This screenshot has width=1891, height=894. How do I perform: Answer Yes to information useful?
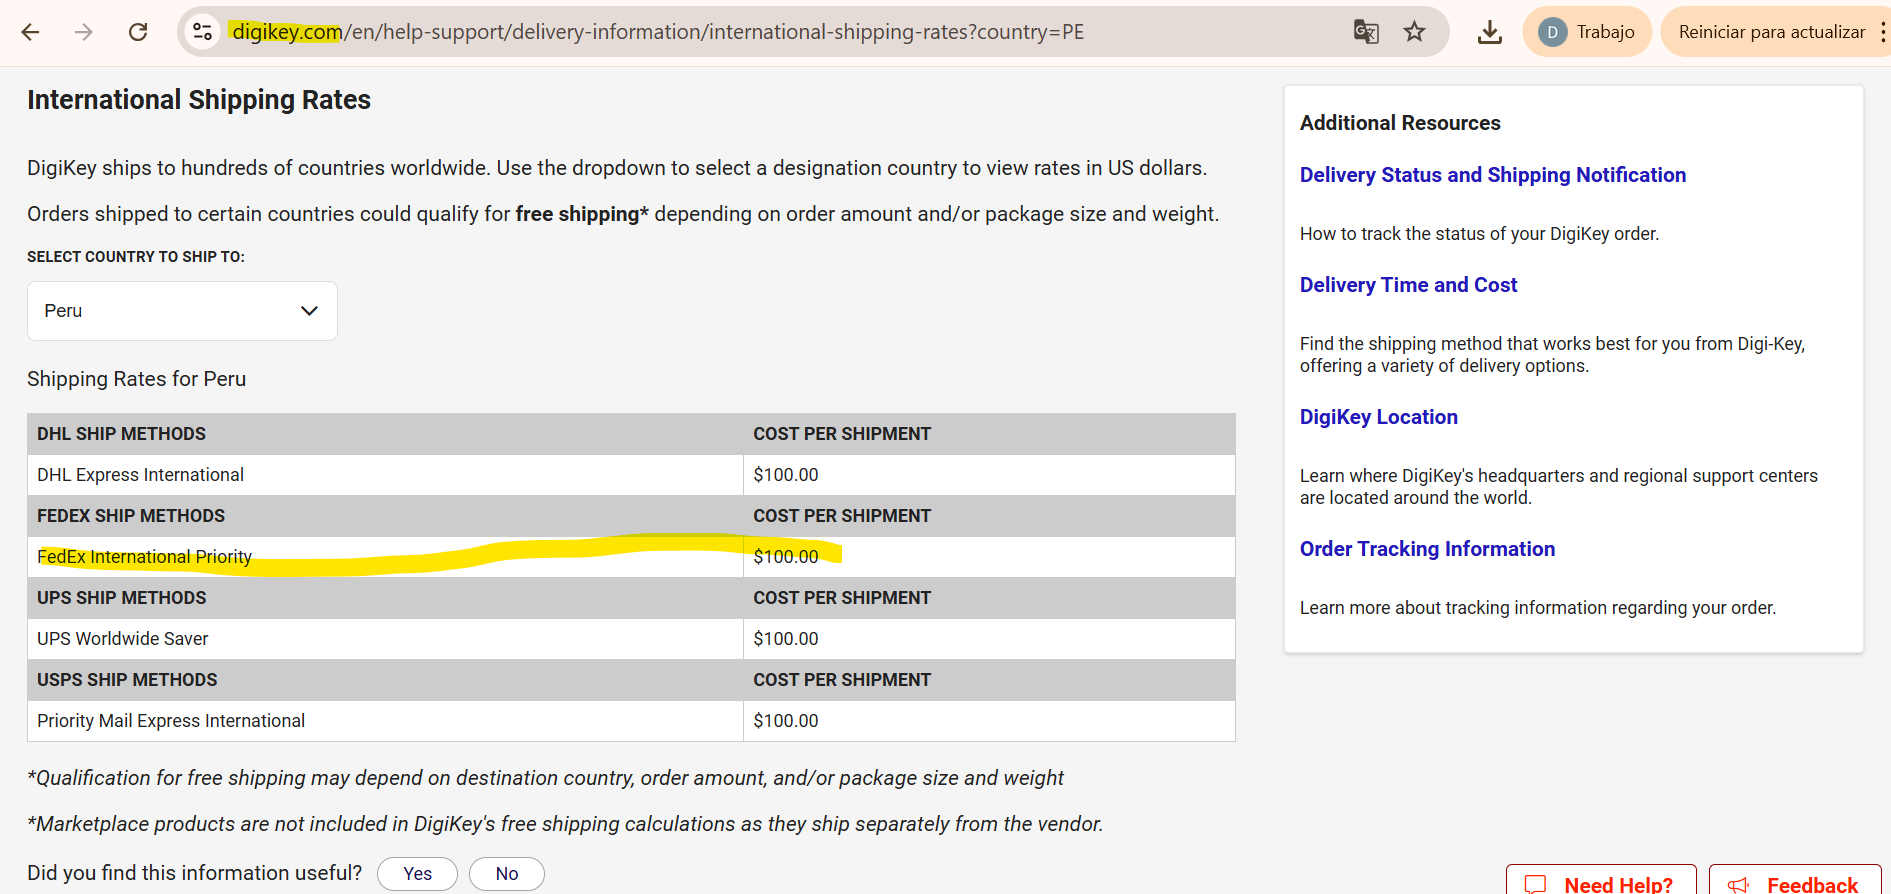coord(417,874)
